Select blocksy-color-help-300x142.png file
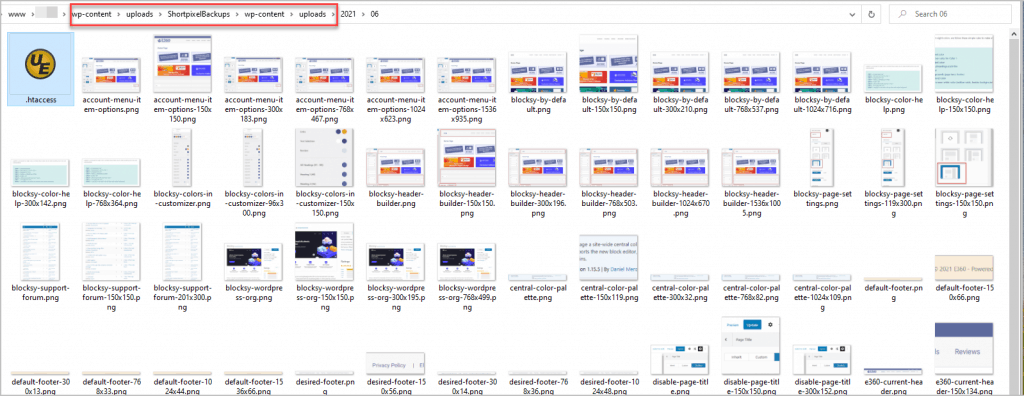Viewport: 1024px width, 396px height. pyautogui.click(x=40, y=173)
